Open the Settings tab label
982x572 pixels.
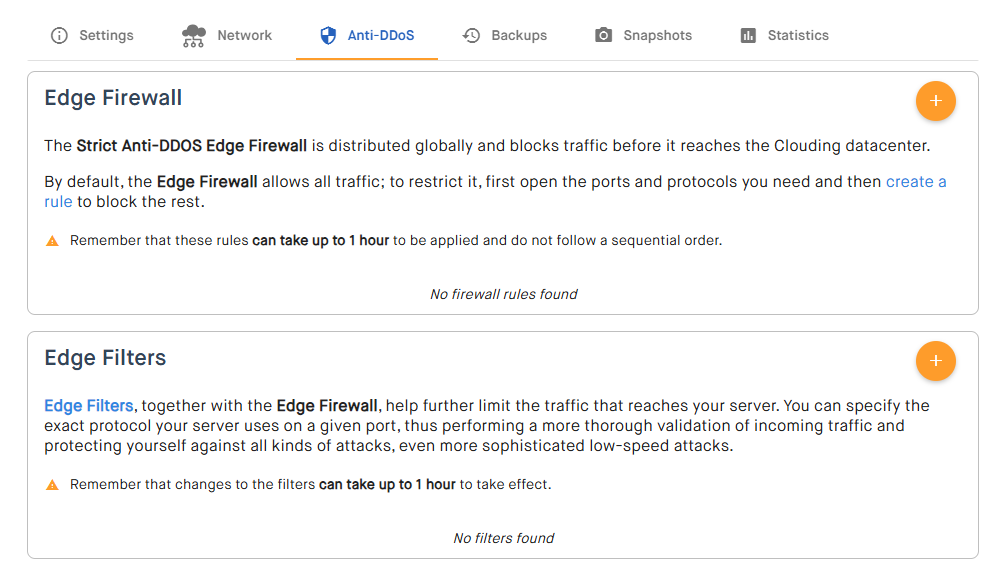pos(106,35)
